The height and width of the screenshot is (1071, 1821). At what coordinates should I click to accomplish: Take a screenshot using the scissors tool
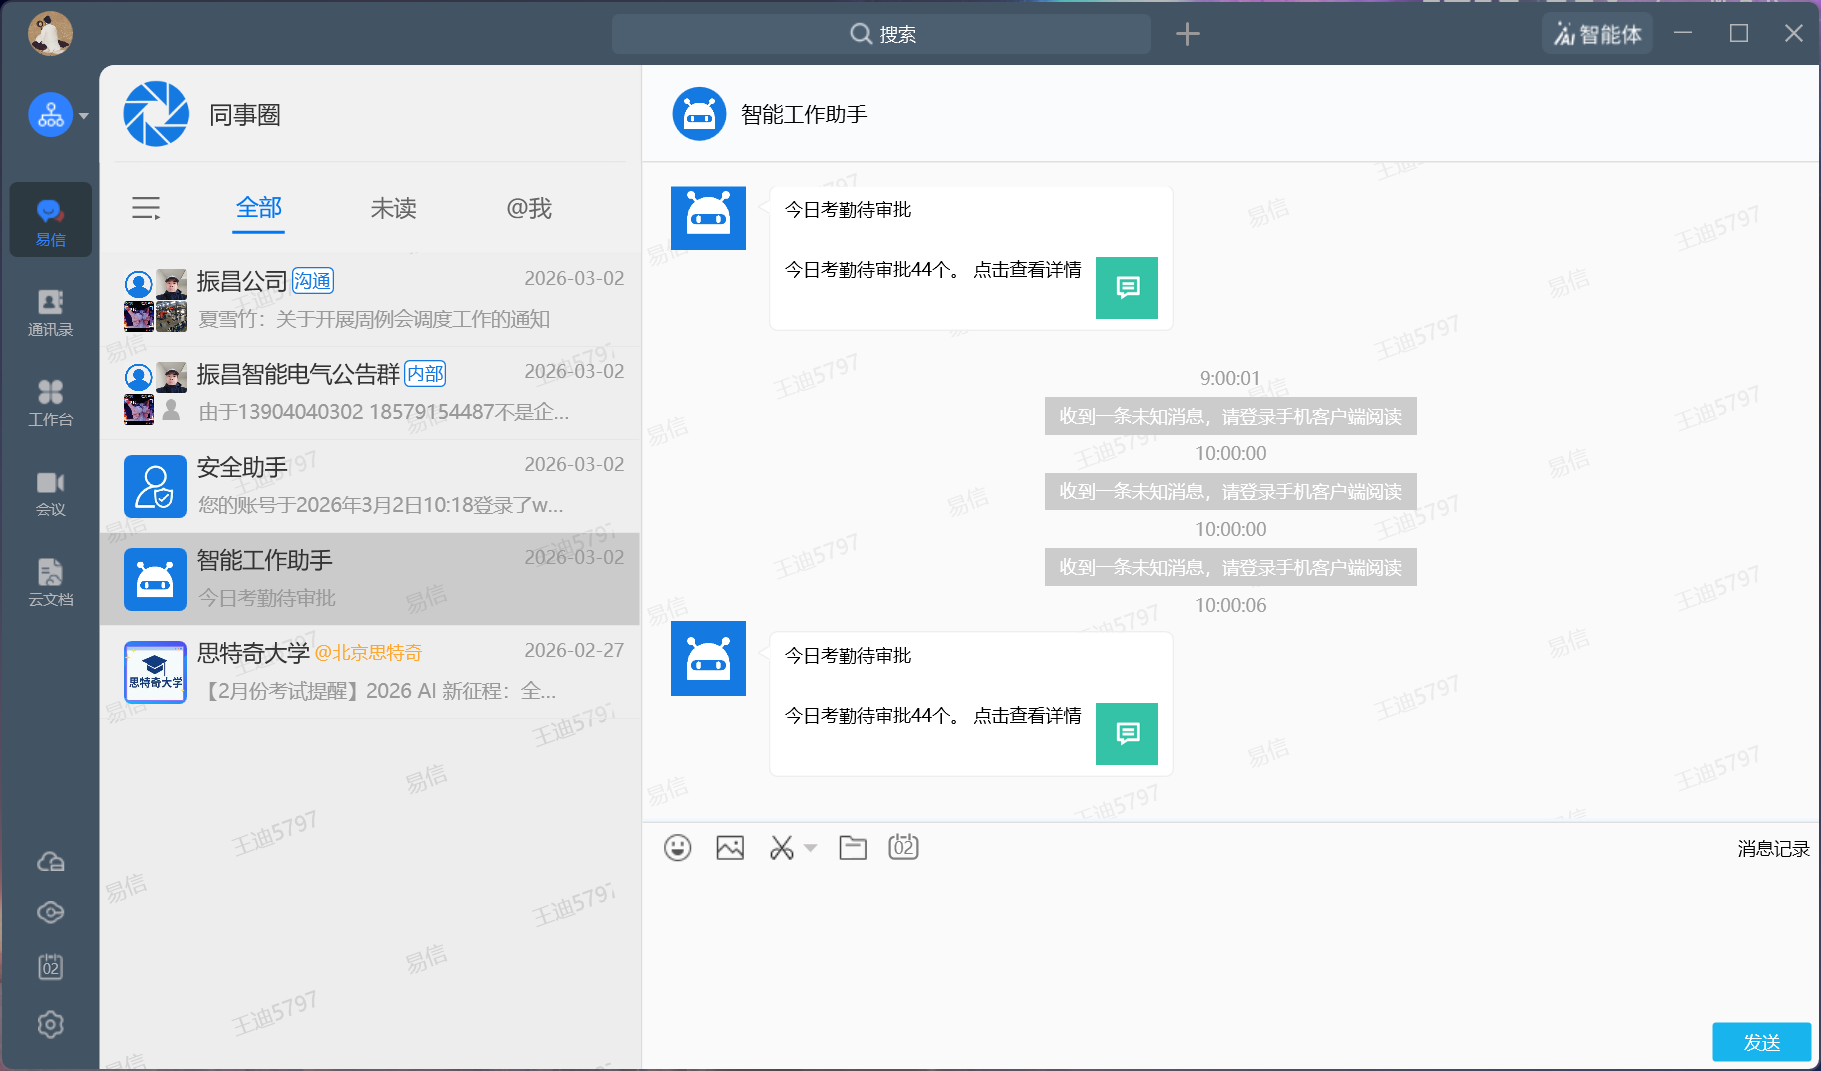point(782,847)
